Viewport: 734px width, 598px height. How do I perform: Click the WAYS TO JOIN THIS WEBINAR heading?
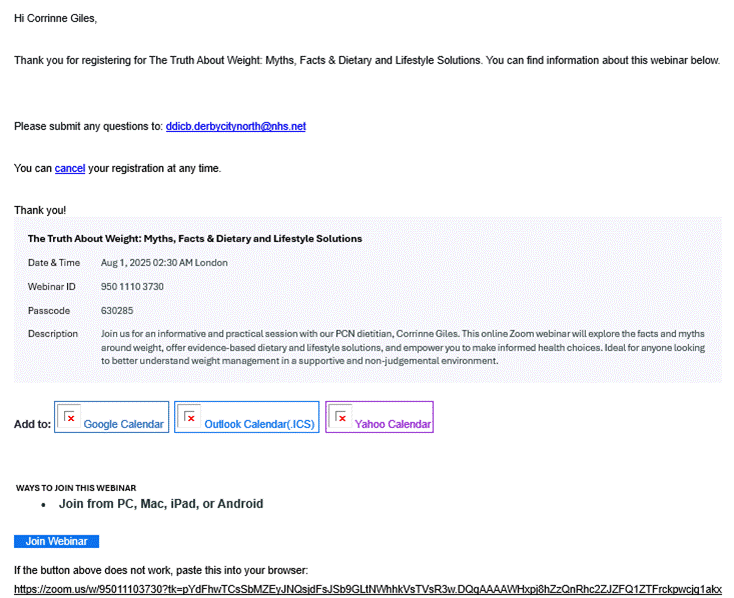(76, 488)
